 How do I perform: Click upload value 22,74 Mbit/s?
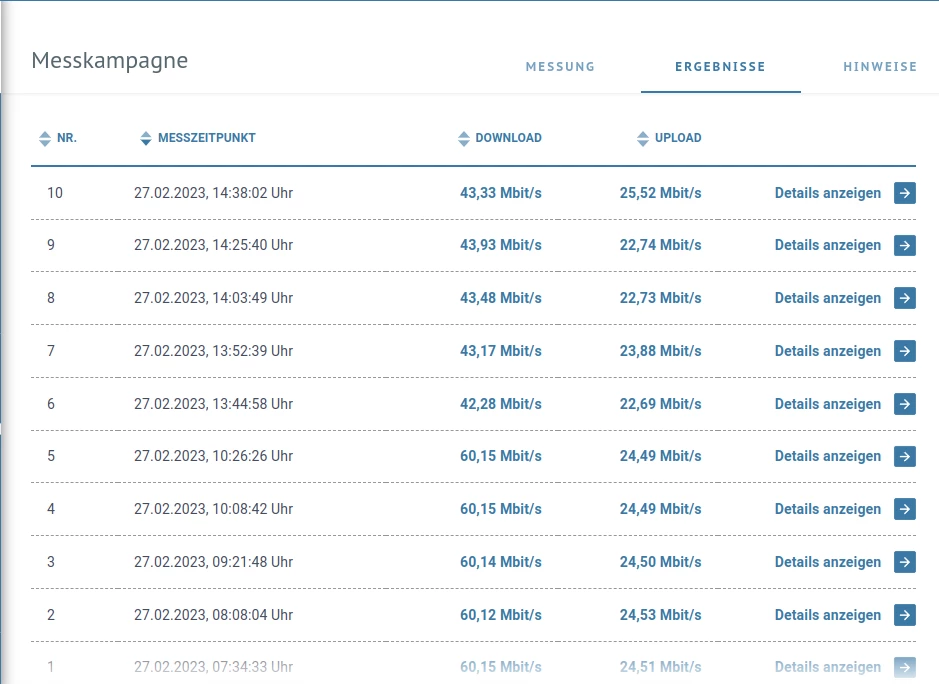[661, 245]
